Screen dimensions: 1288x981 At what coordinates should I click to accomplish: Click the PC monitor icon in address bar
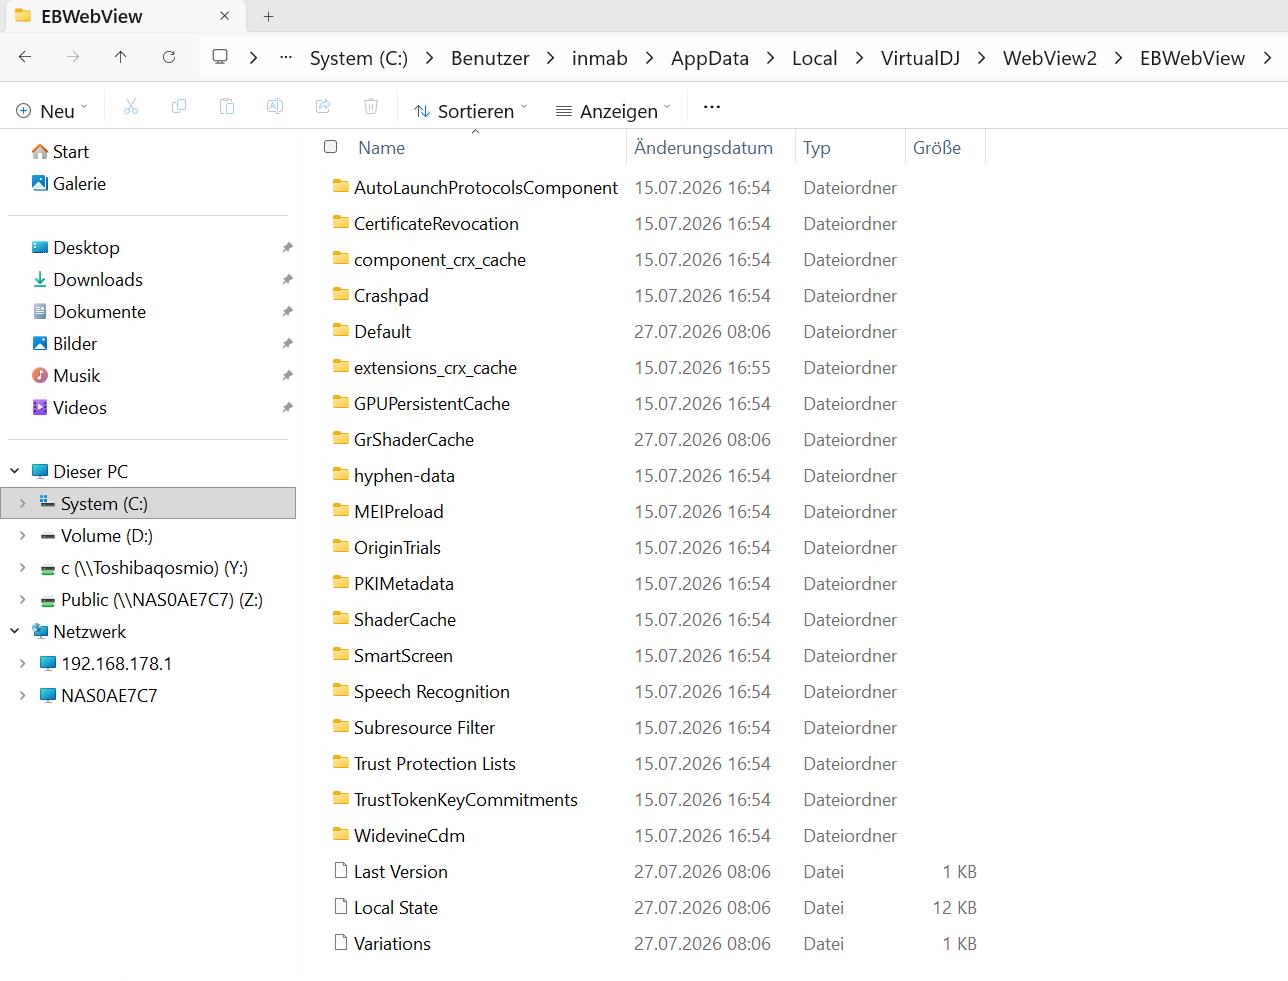click(x=220, y=57)
